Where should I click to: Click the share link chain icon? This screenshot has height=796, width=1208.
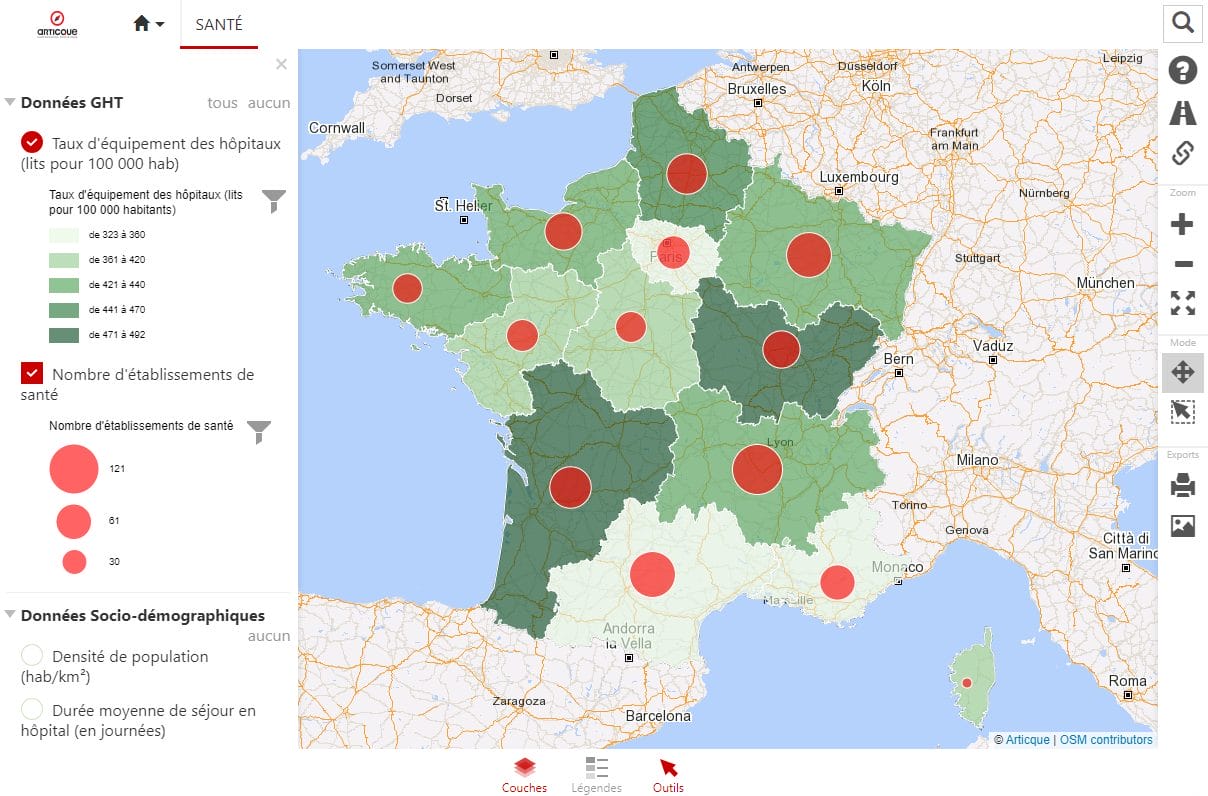(1182, 153)
